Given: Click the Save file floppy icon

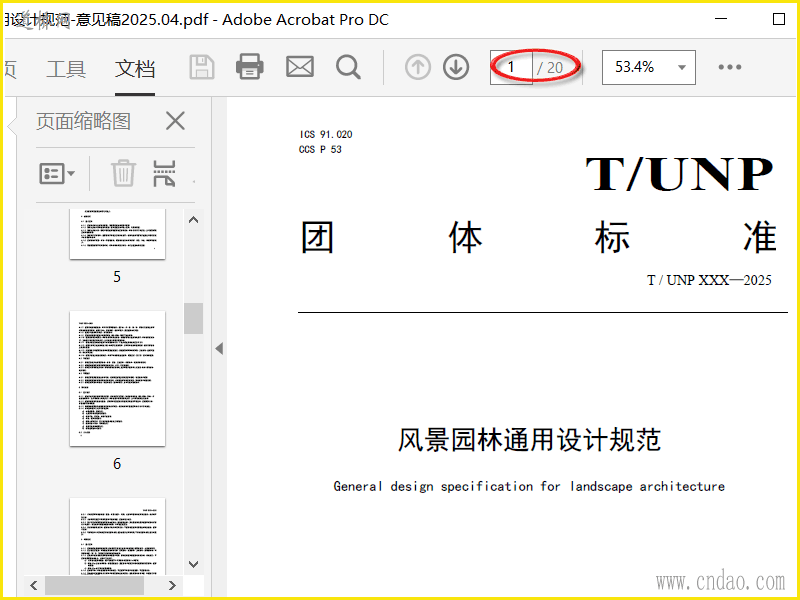Looking at the screenshot, I should point(202,67).
